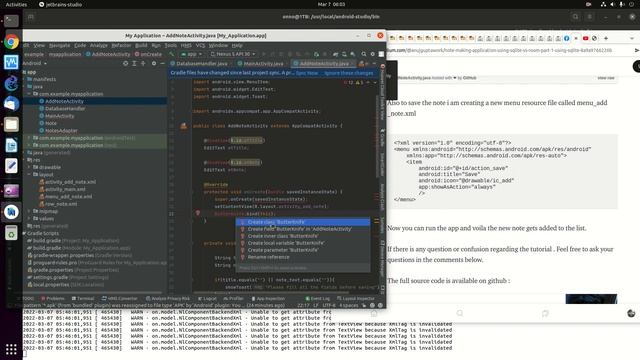This screenshot has width=640, height=360.
Task: Expand the mipmap folder
Action: click(x=29, y=211)
